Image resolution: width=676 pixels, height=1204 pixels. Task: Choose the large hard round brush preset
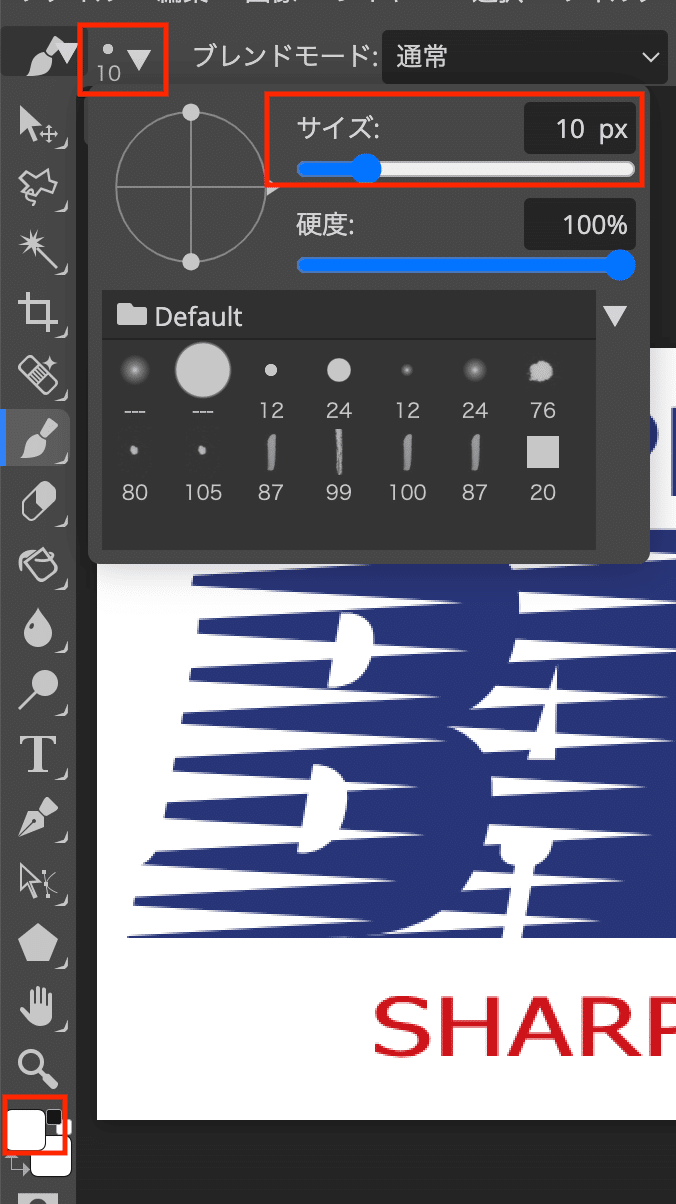pos(203,371)
